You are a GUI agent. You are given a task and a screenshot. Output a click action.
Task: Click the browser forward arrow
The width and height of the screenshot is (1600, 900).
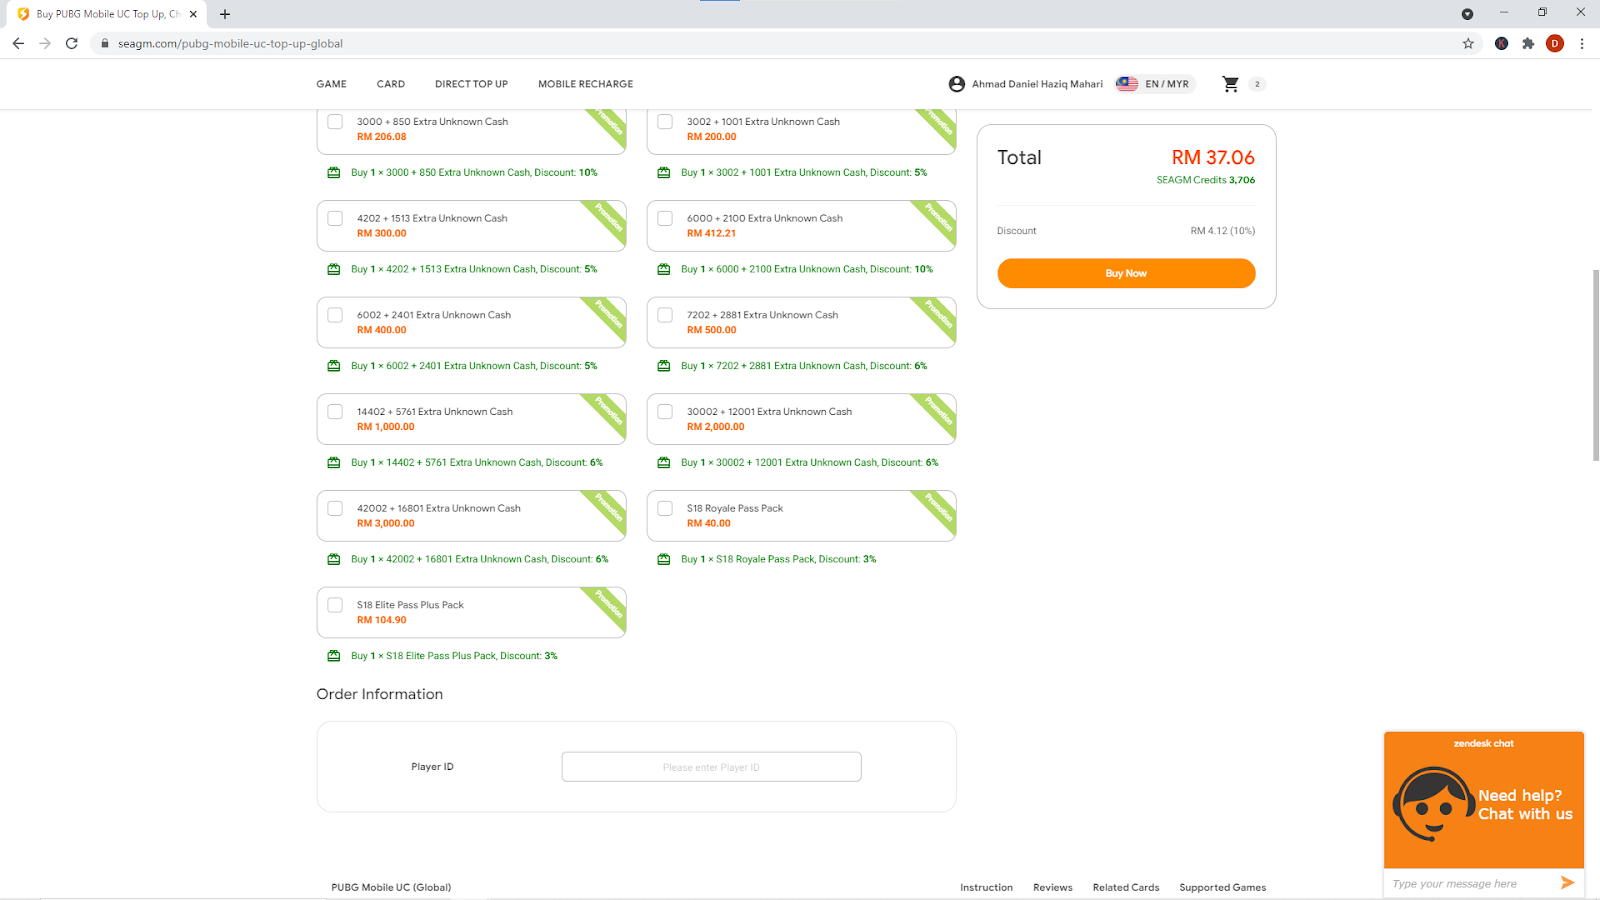coord(45,43)
